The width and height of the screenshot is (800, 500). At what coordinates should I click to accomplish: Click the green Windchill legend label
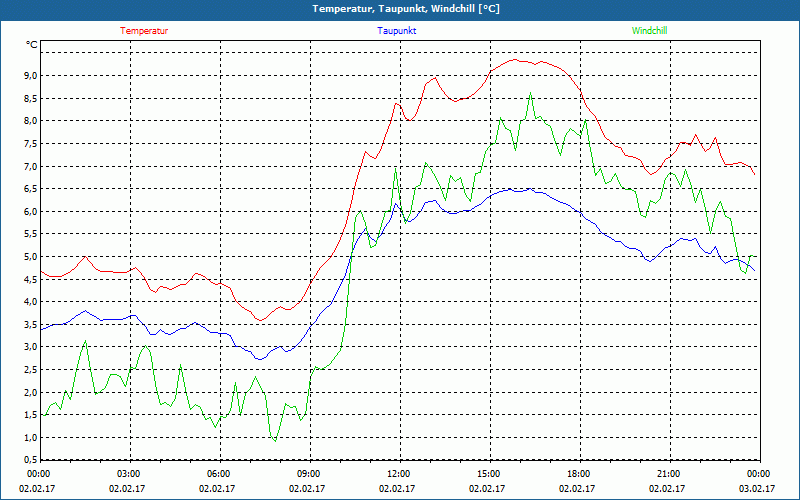click(649, 31)
